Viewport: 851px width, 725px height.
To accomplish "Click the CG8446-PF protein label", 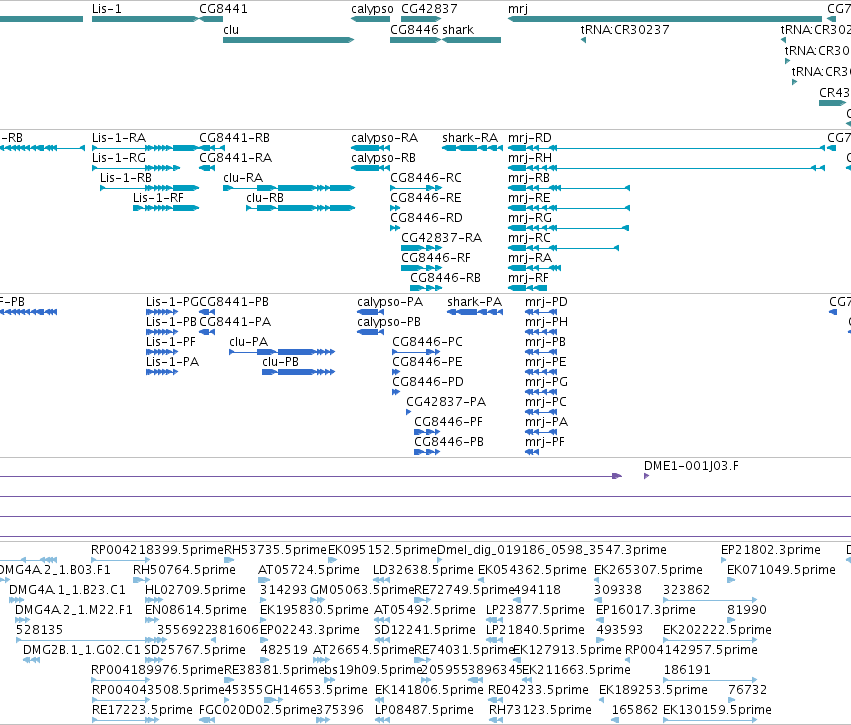I will point(448,422).
